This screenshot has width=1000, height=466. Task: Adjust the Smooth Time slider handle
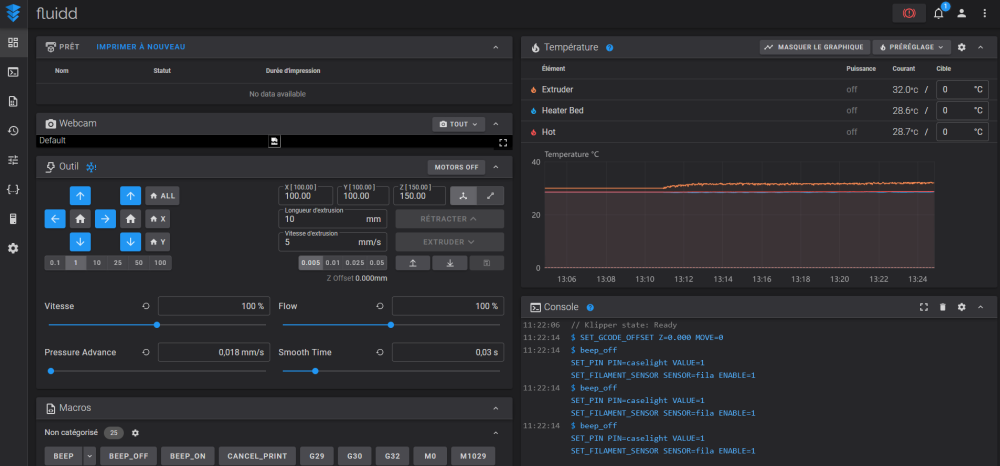tap(315, 371)
